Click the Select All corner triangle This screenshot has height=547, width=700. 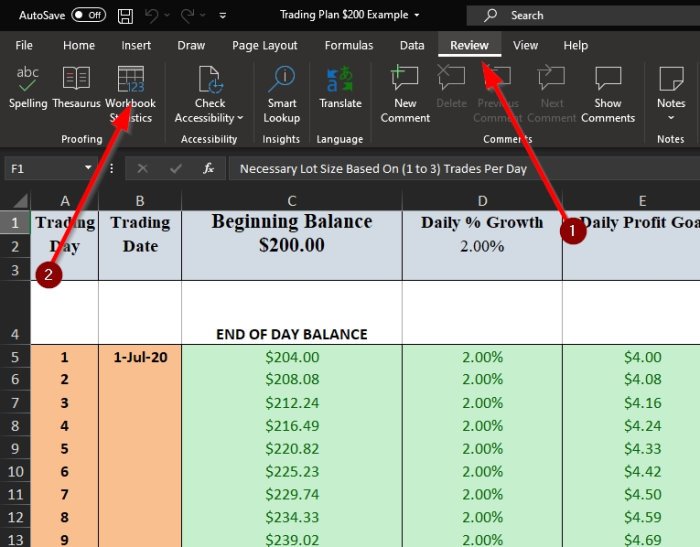(20, 201)
